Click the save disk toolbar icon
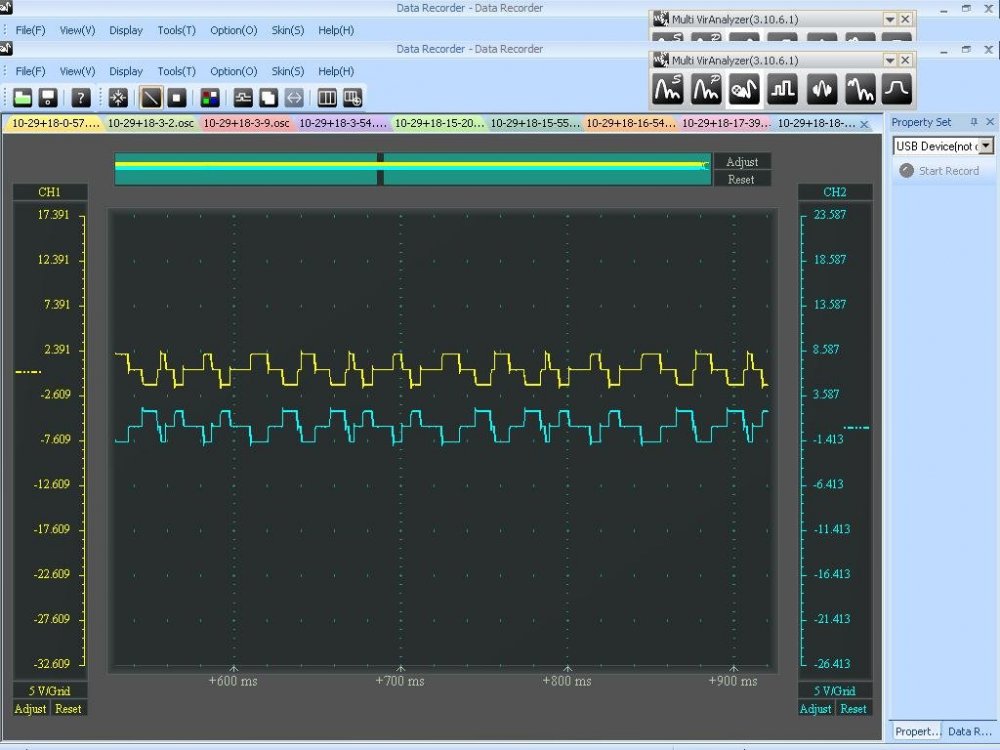The height and width of the screenshot is (750, 1000). click(x=47, y=98)
